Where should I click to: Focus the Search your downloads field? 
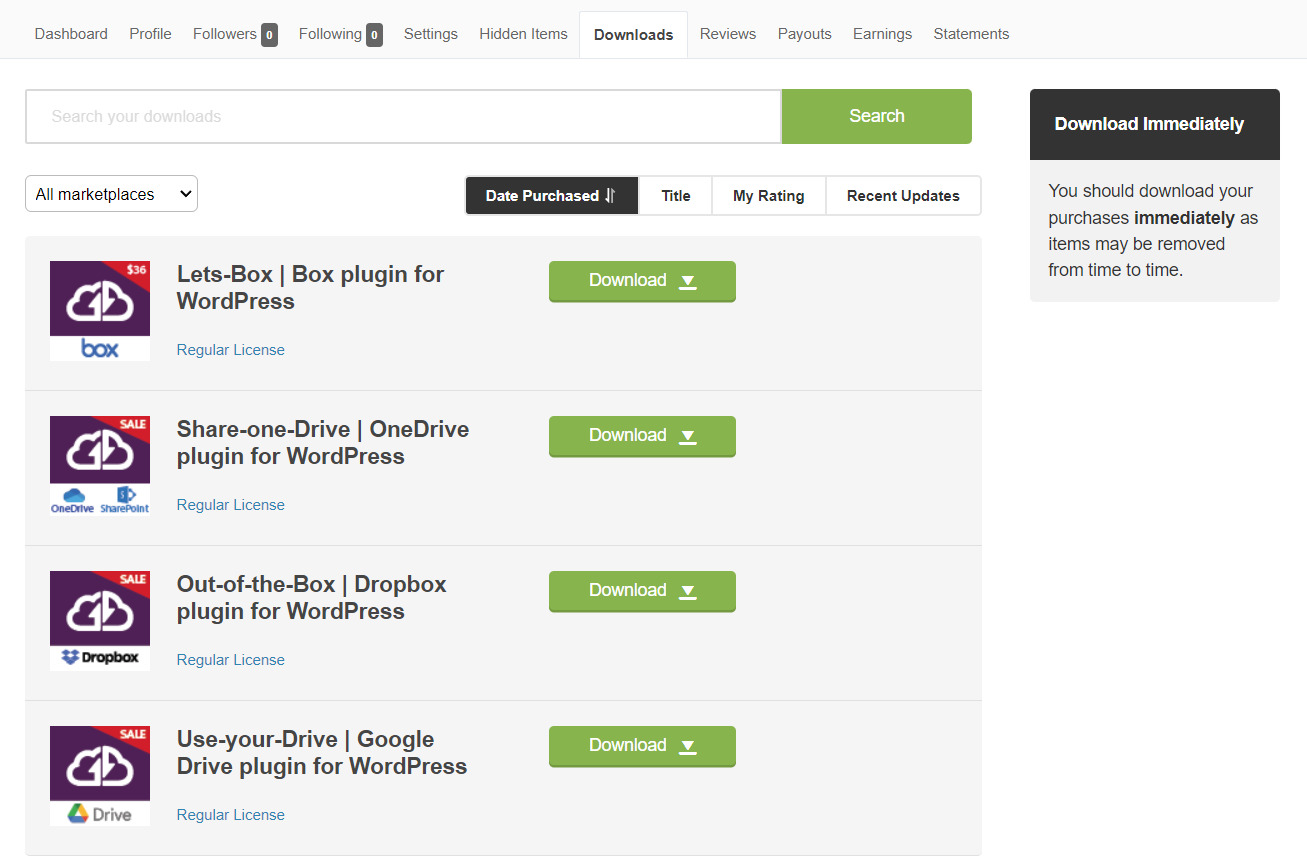click(403, 116)
